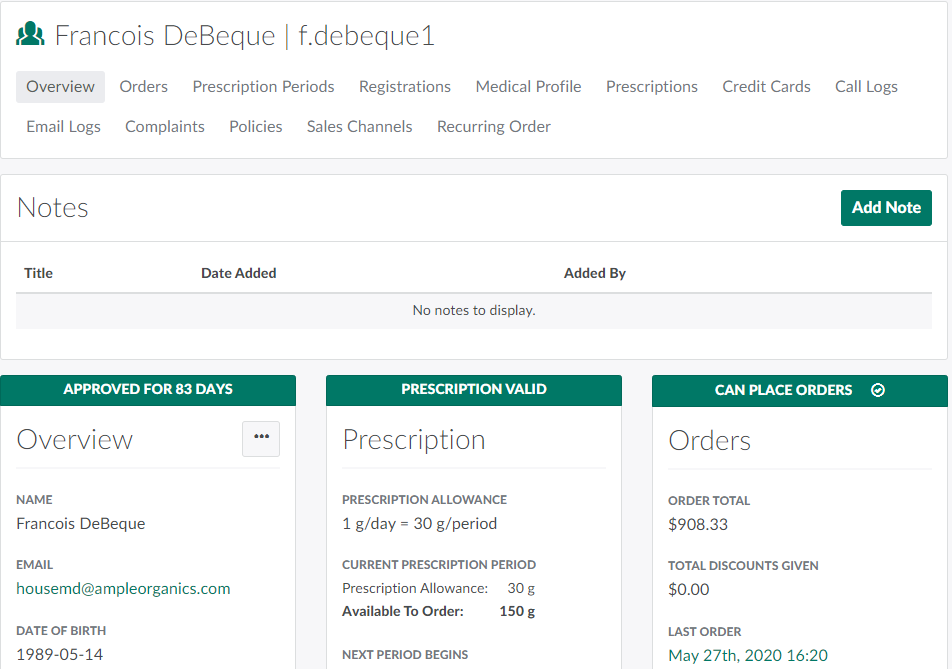
Task: Go to the Sales Channels tab
Action: click(359, 127)
